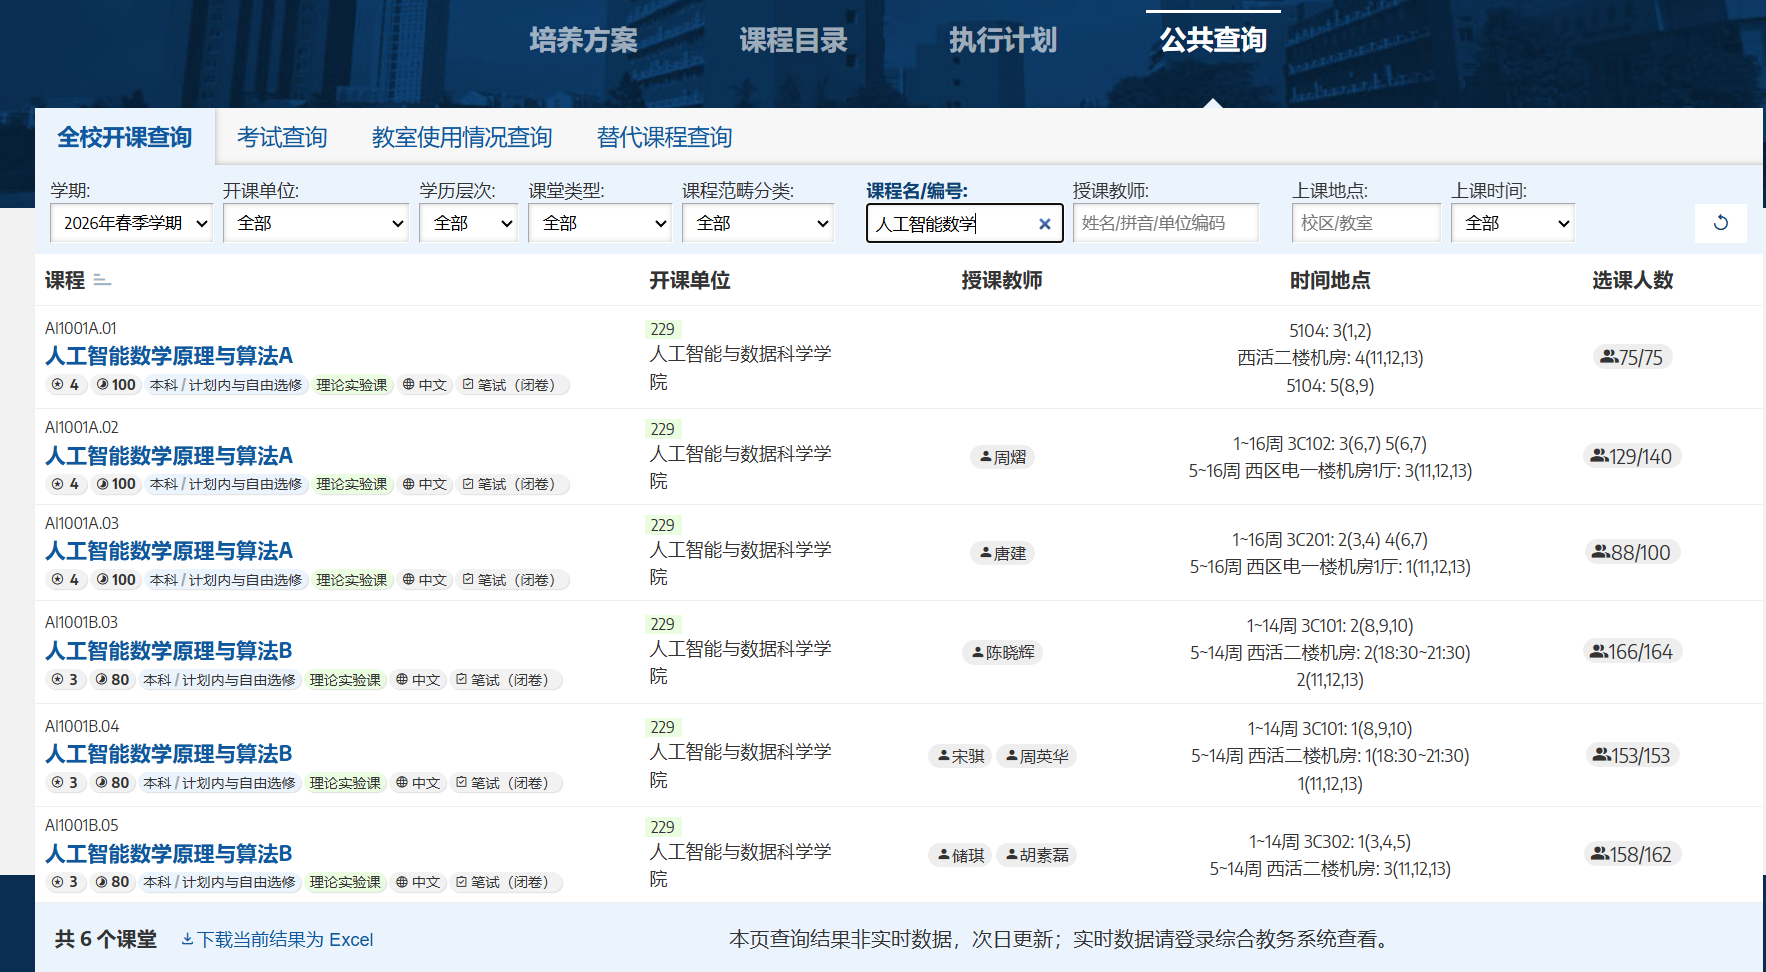Download current results as Excel
This screenshot has height=972, width=1766.
tap(277, 940)
